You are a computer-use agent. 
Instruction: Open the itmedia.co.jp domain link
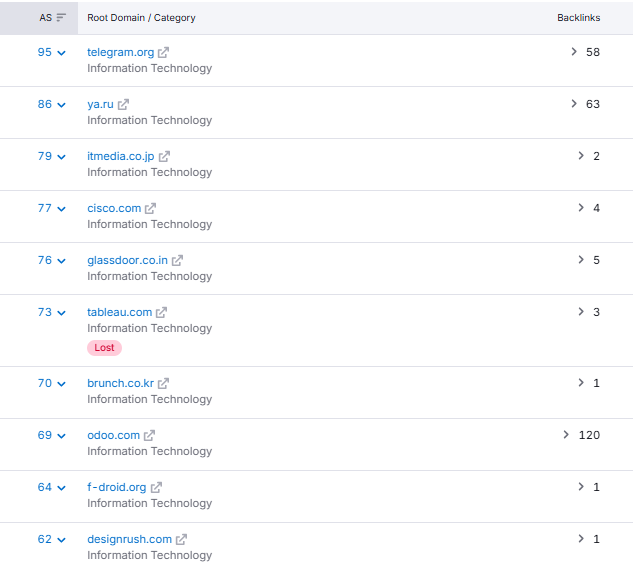(121, 157)
